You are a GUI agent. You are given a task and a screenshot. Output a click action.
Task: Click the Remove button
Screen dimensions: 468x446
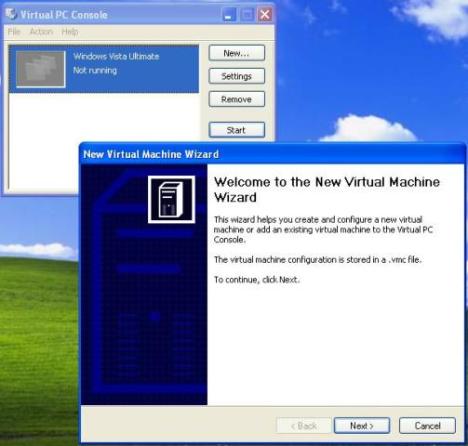coord(237,99)
